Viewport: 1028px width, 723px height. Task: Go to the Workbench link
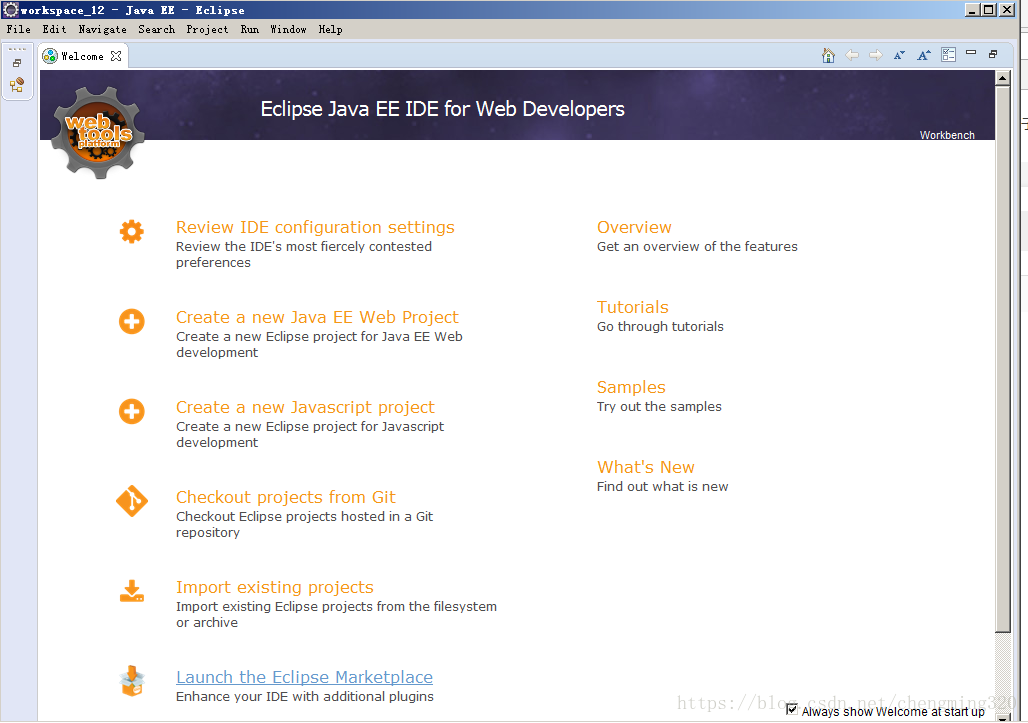pos(947,135)
